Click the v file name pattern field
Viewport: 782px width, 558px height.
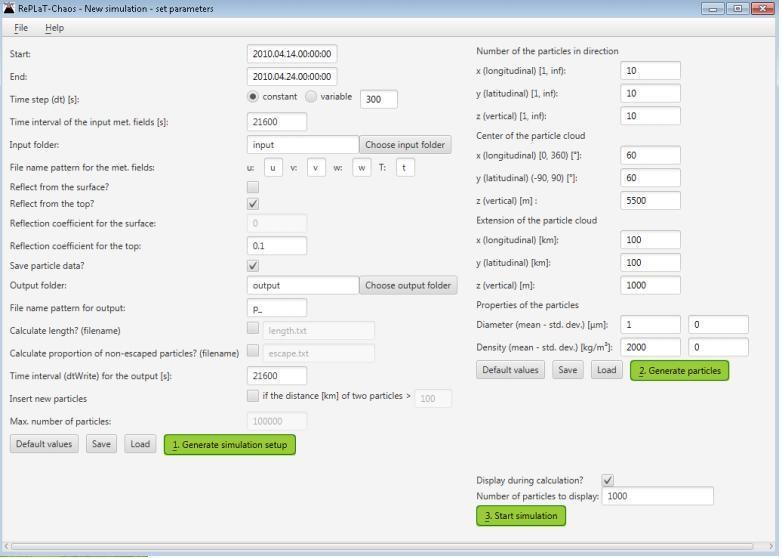[x=316, y=168]
